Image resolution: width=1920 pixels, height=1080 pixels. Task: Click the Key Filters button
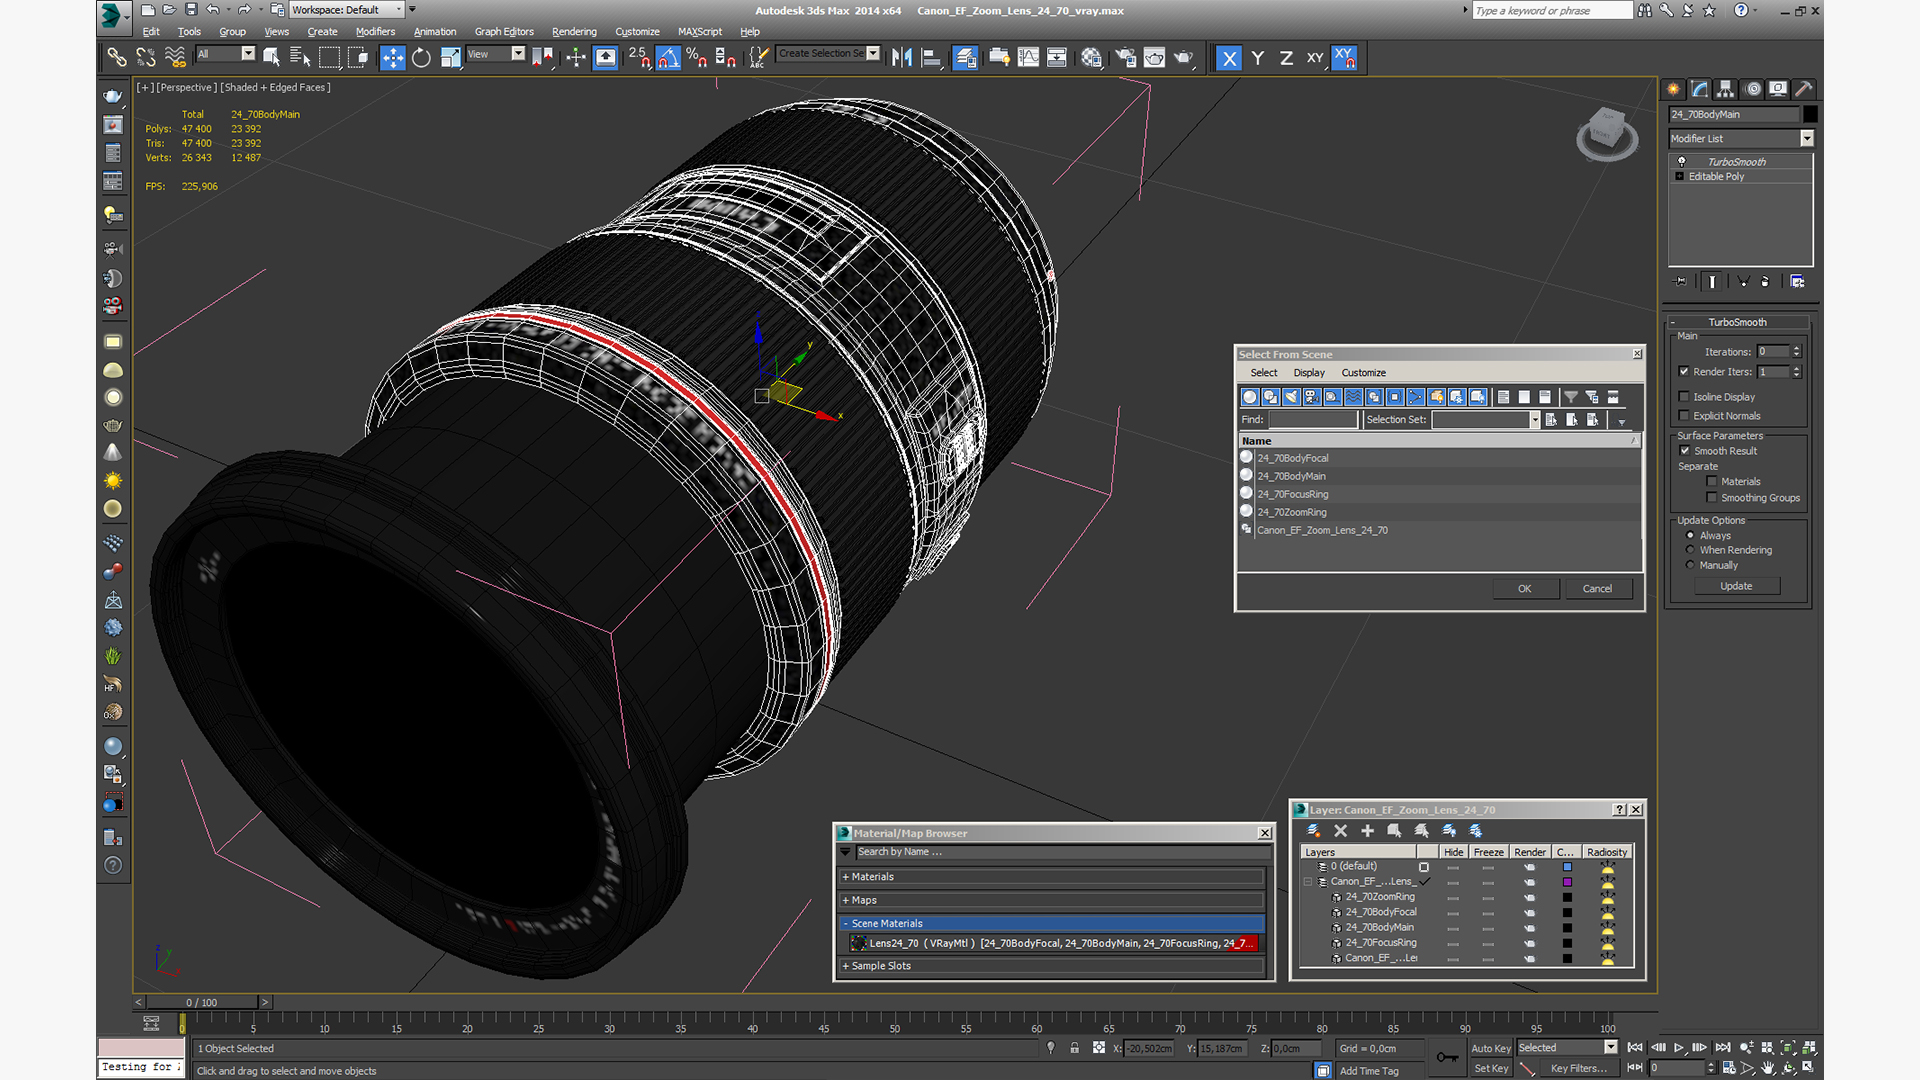pyautogui.click(x=1578, y=1068)
